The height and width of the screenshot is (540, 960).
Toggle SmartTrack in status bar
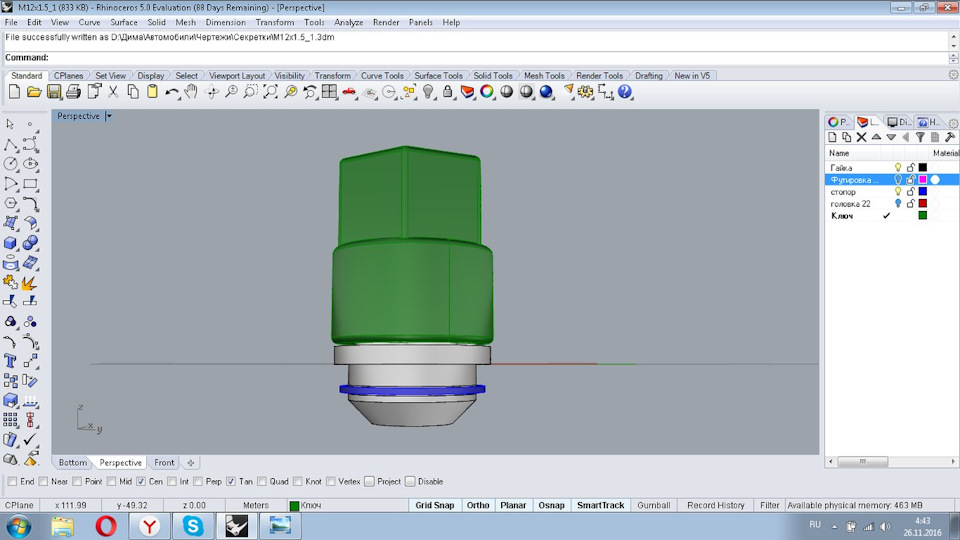click(601, 506)
